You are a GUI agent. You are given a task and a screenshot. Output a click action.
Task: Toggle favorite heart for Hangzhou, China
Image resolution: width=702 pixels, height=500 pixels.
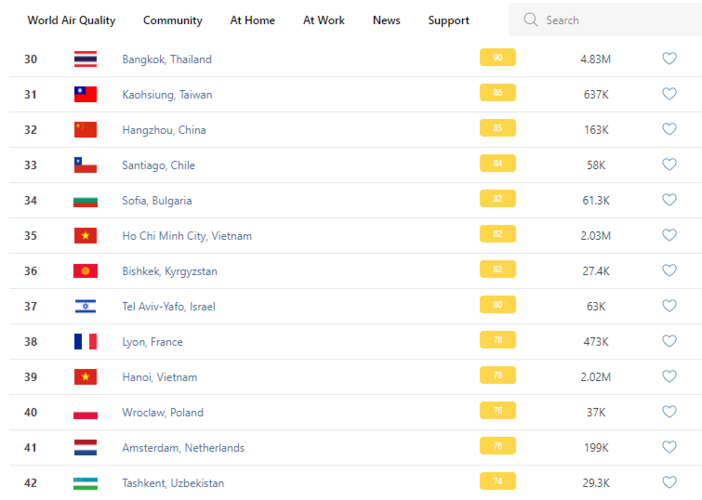coord(669,130)
